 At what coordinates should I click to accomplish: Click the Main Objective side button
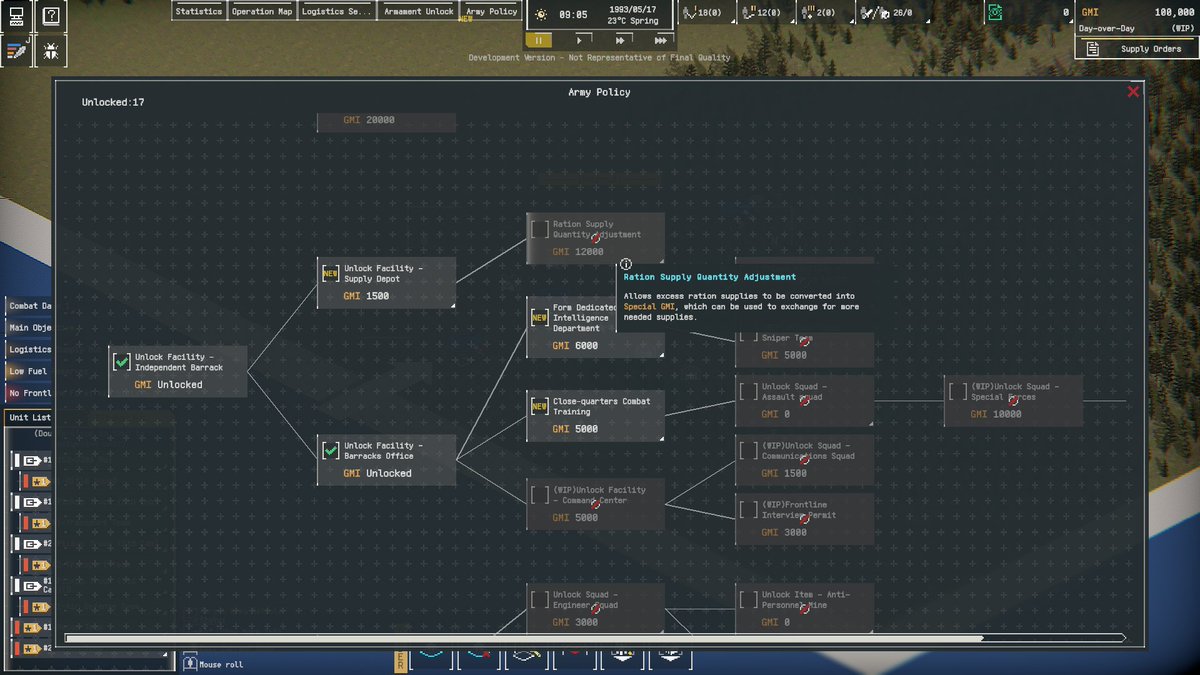[29, 328]
